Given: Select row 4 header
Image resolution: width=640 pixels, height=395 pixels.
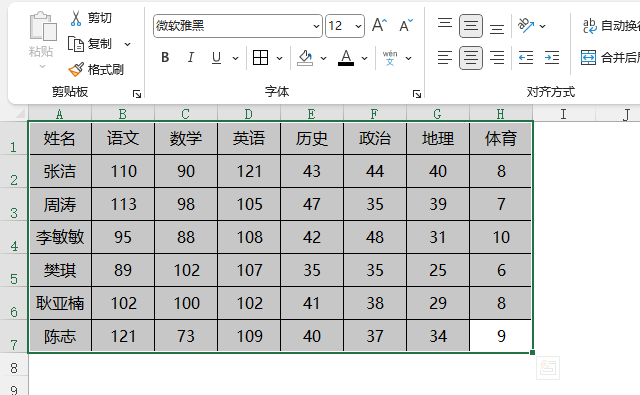Looking at the screenshot, I should click(x=13, y=237).
